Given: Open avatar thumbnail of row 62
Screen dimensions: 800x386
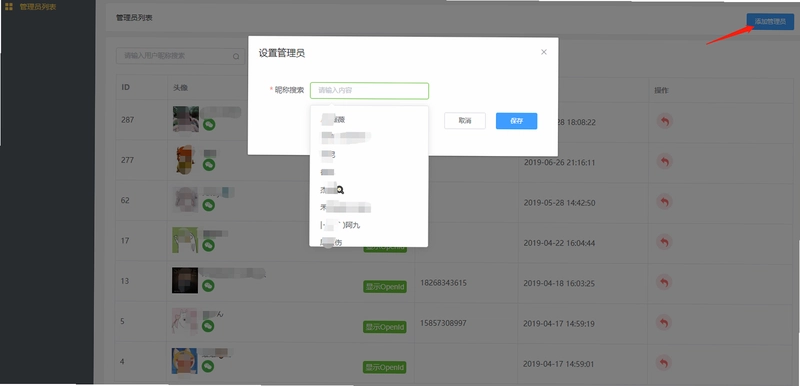Looking at the screenshot, I should coord(185,200).
